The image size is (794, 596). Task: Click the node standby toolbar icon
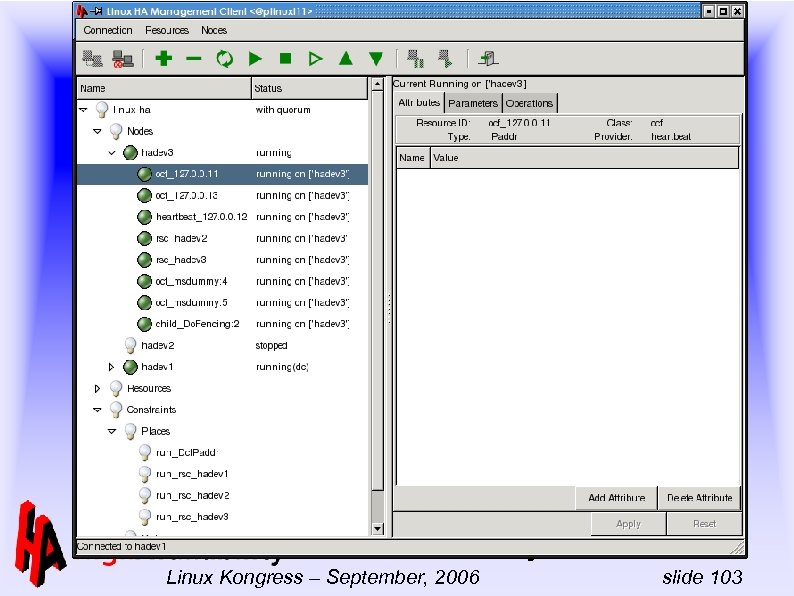(415, 59)
